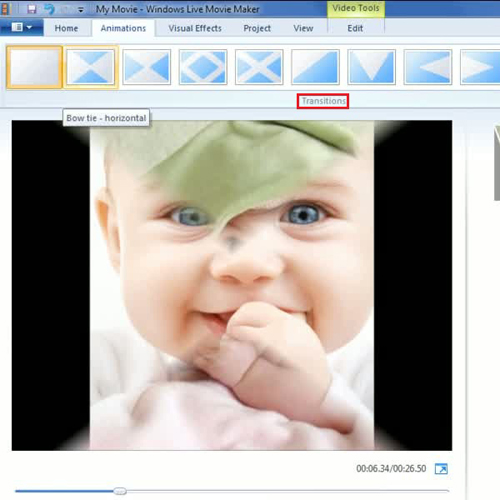The image size is (500, 500).
Task: Select the V-shaped wipe transition
Action: [x=371, y=67]
